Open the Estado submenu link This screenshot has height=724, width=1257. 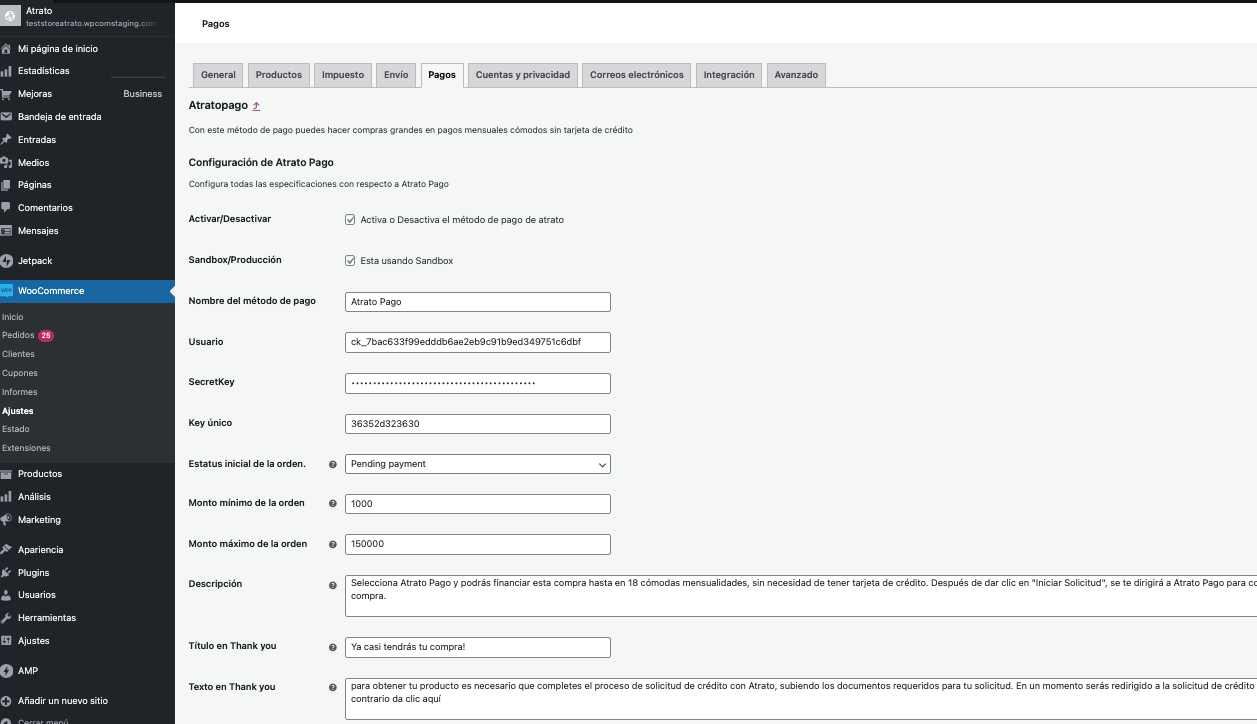point(16,429)
